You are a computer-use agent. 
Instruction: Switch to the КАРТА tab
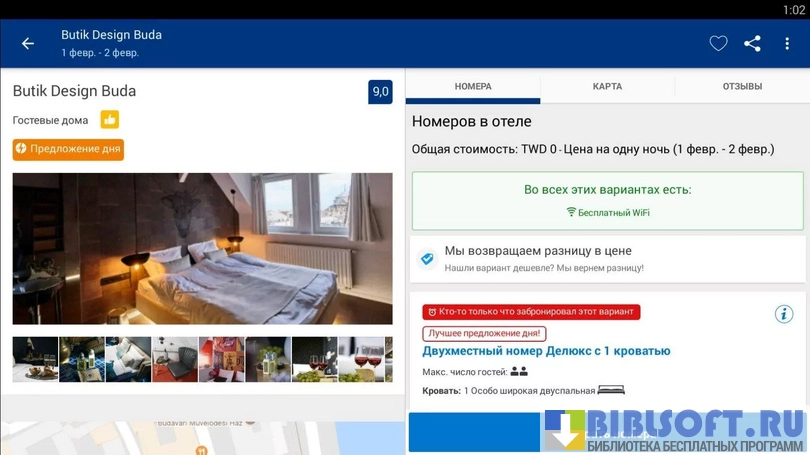607,87
